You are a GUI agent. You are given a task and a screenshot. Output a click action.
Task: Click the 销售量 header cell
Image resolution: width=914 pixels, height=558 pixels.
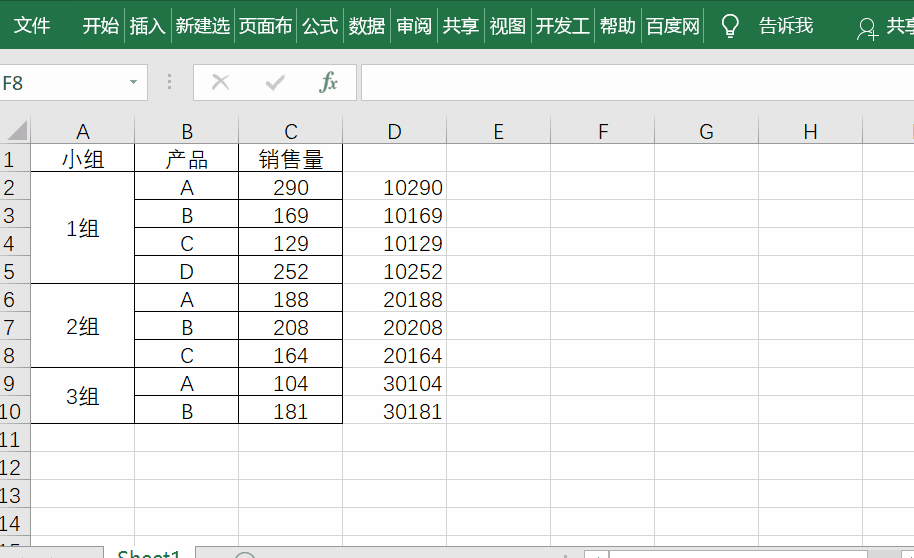click(290, 159)
